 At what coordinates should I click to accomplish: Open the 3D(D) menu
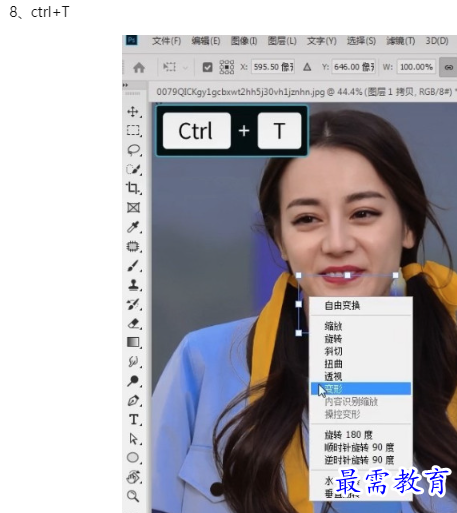[437, 41]
